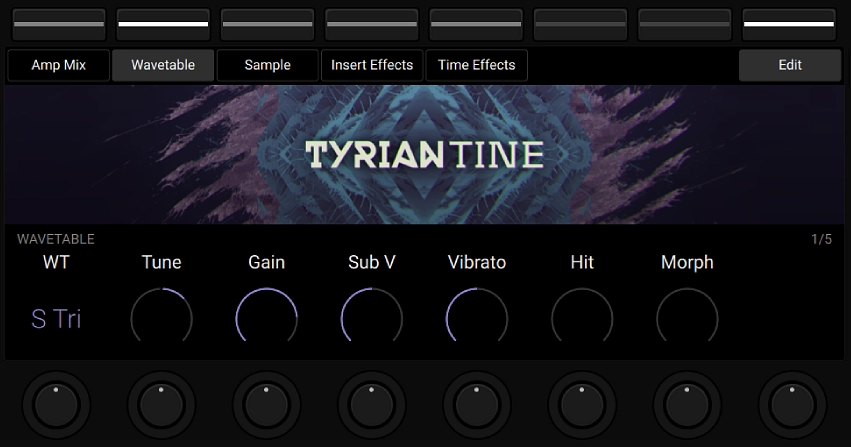Select the Wavetable tab
Viewport: 851px width, 447px height.
click(x=163, y=65)
